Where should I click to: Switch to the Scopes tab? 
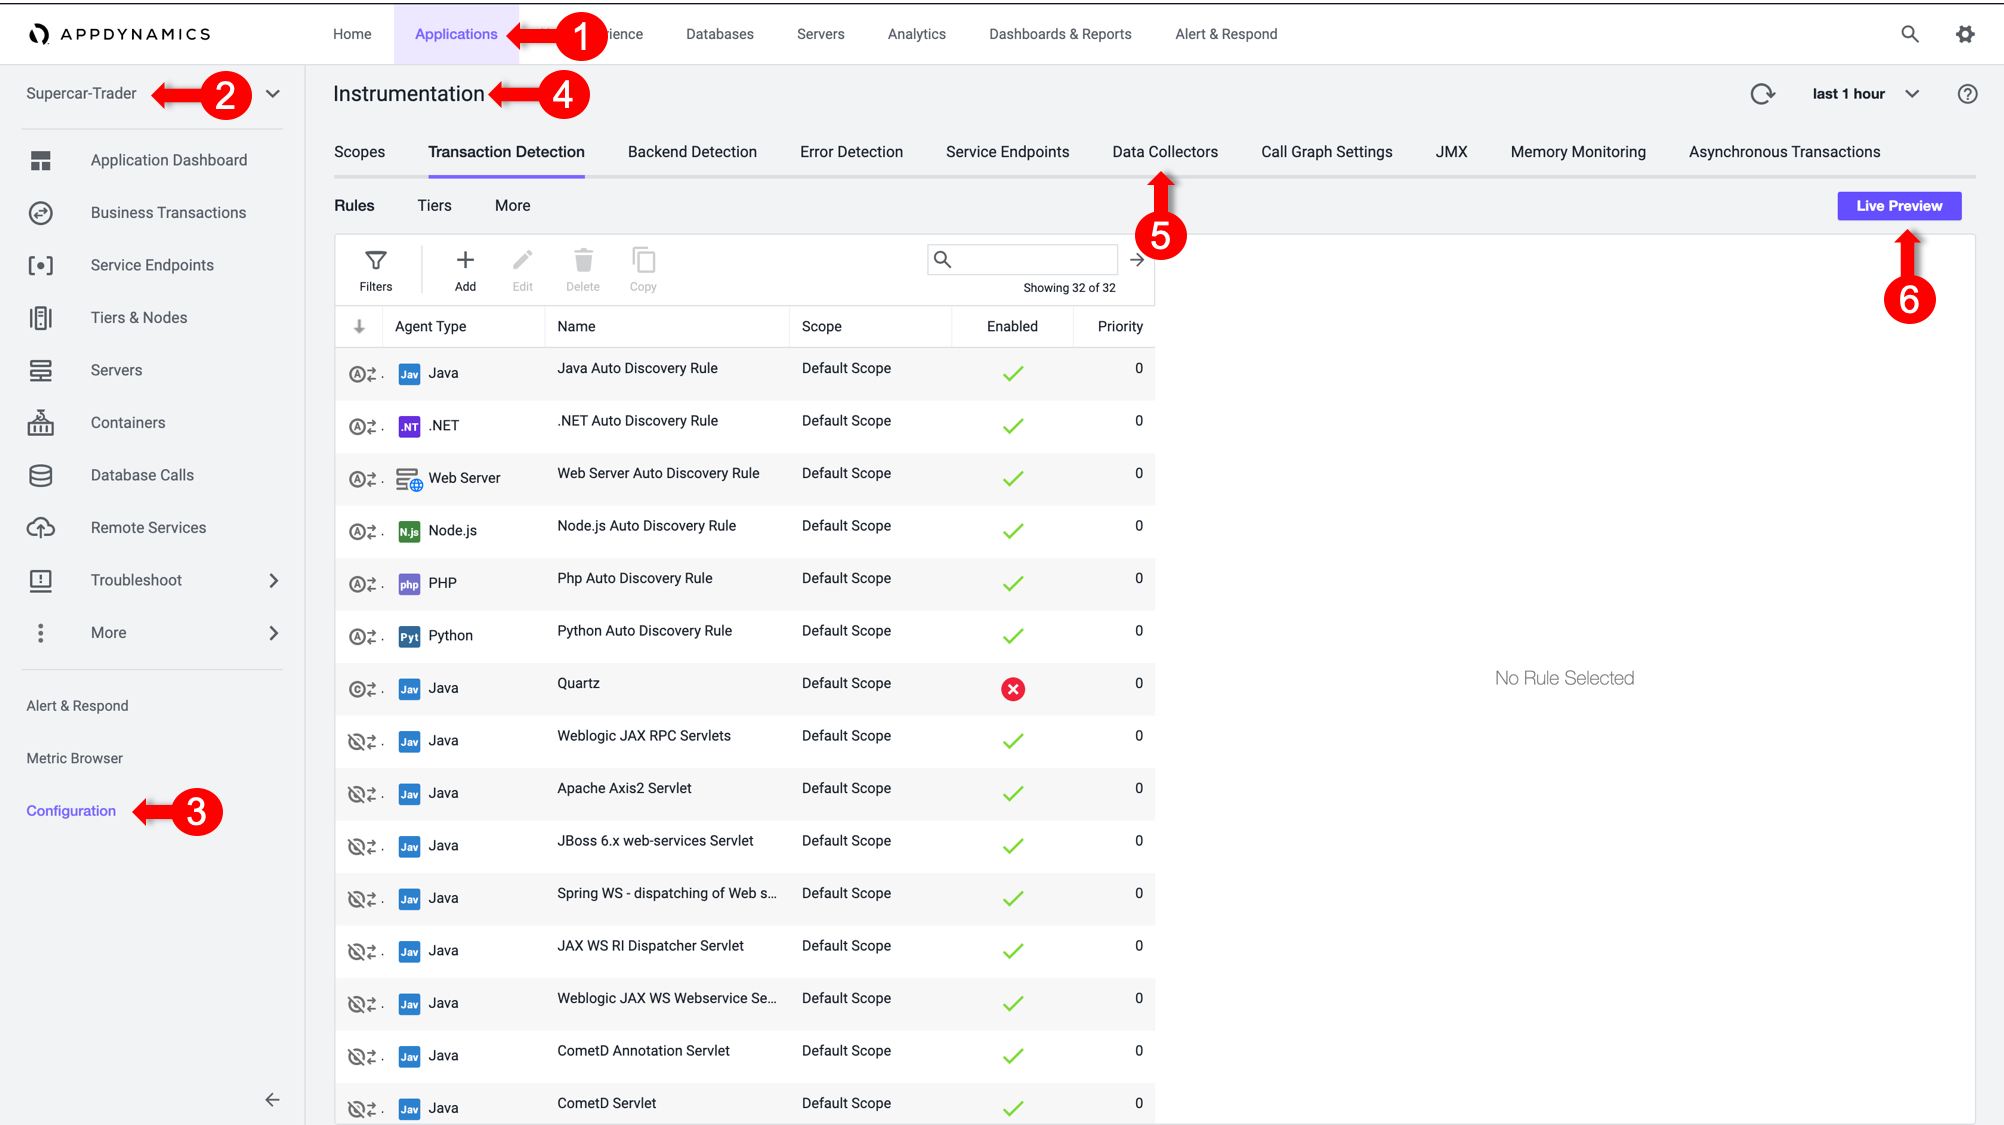click(359, 152)
